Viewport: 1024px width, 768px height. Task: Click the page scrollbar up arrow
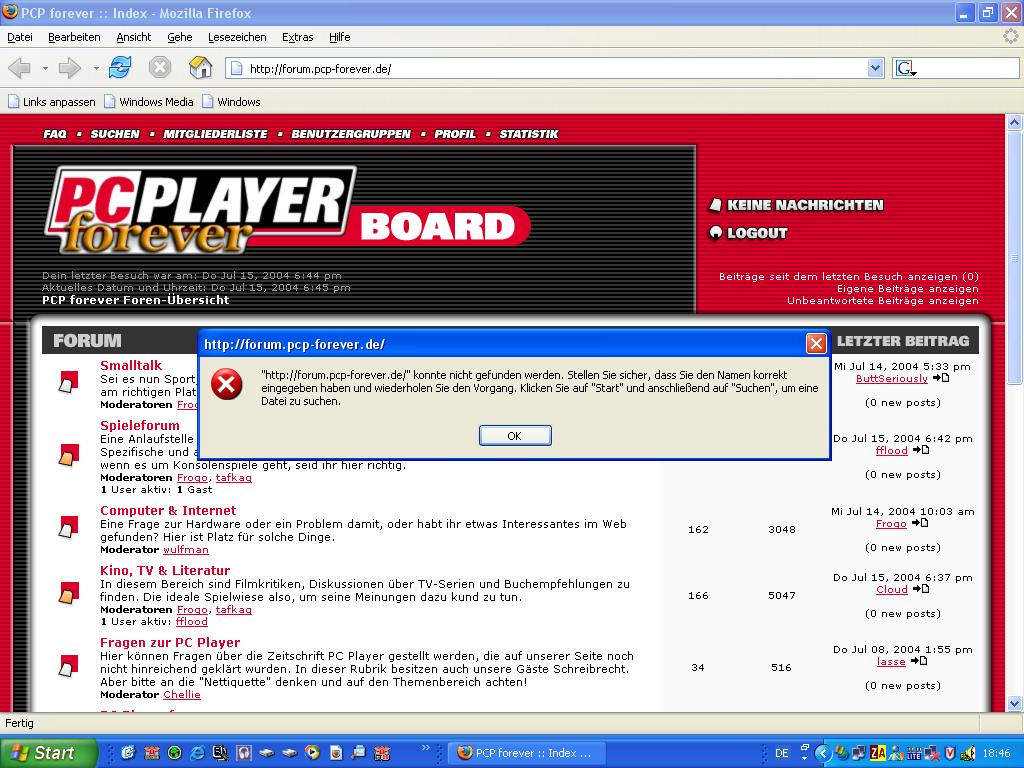click(1014, 122)
